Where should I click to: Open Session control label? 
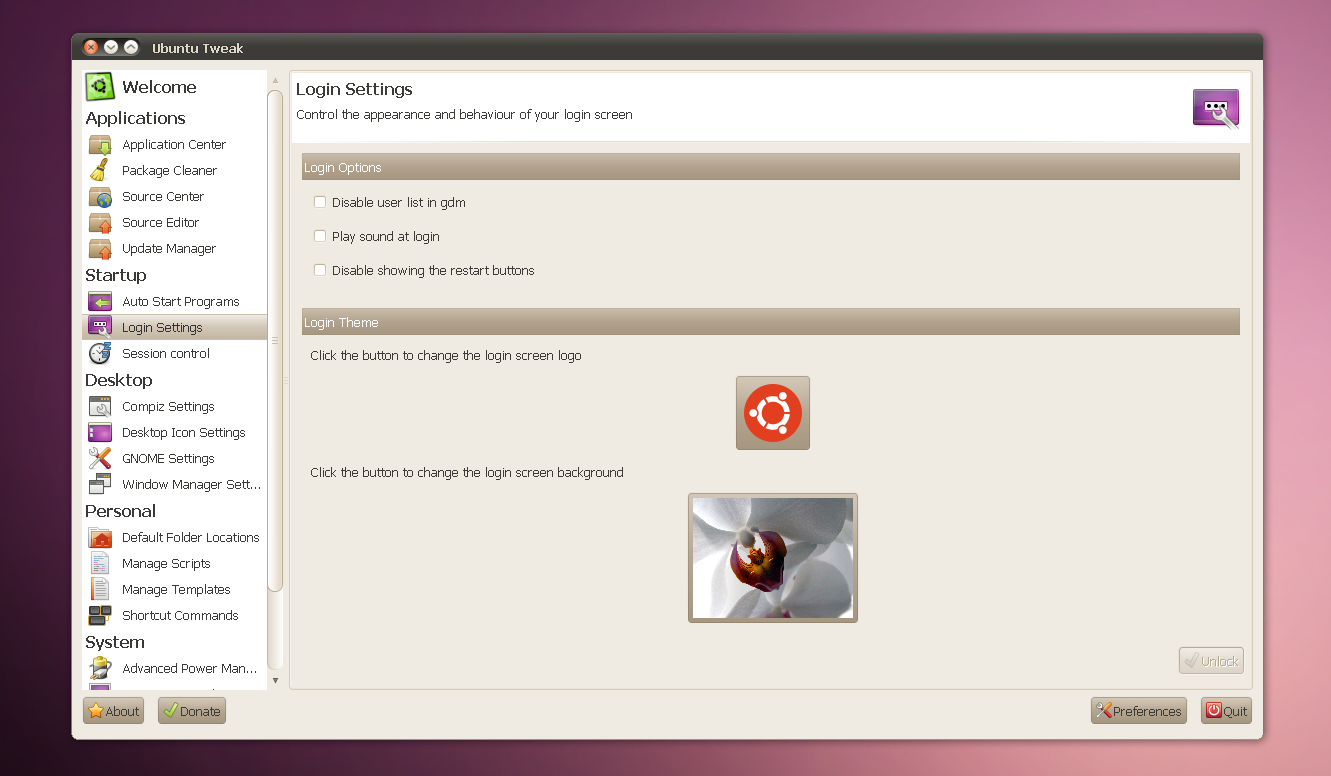166,354
